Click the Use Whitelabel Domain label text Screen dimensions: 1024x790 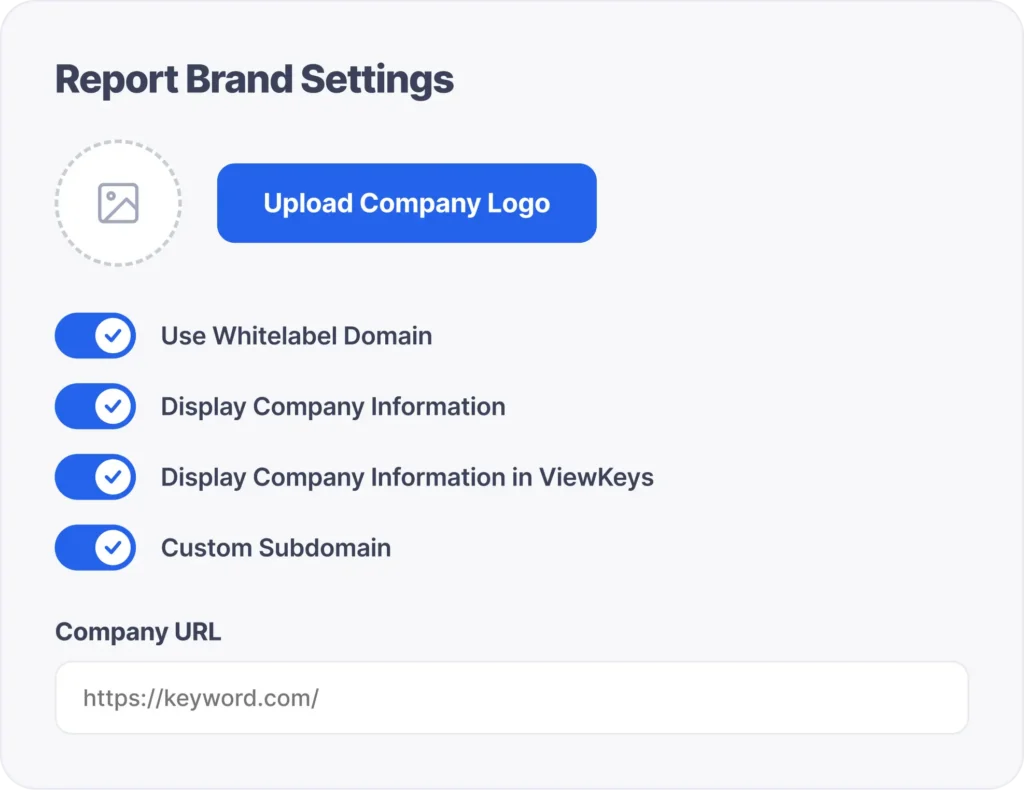[x=296, y=336]
